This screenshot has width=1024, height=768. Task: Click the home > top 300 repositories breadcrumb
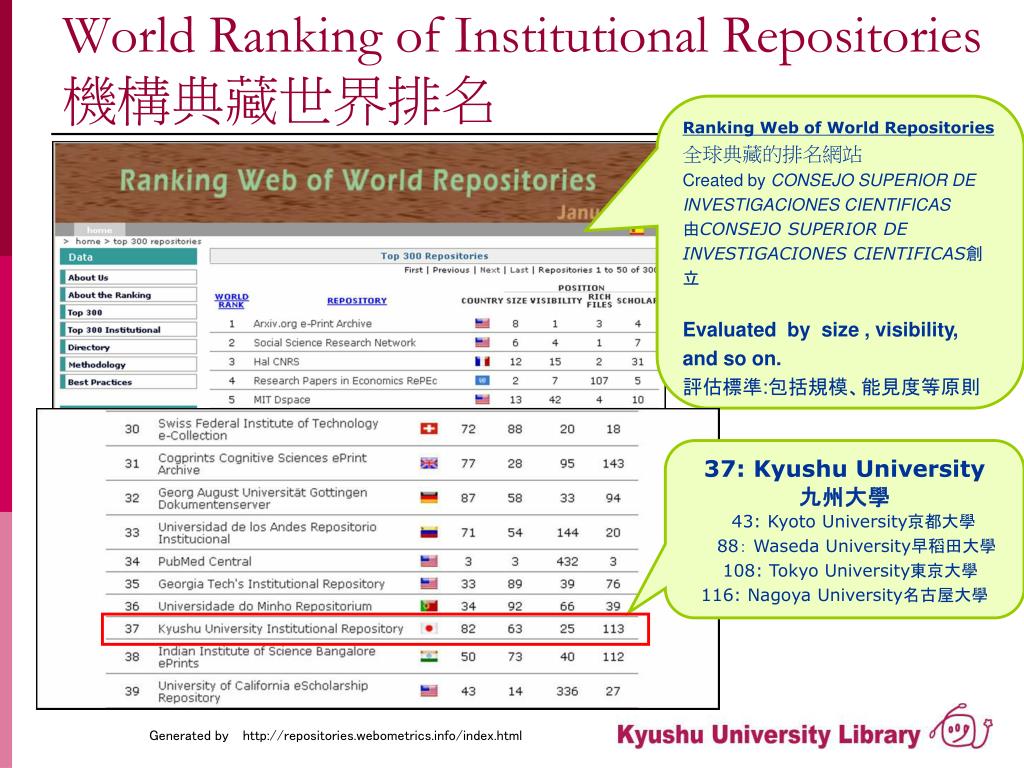(x=138, y=241)
